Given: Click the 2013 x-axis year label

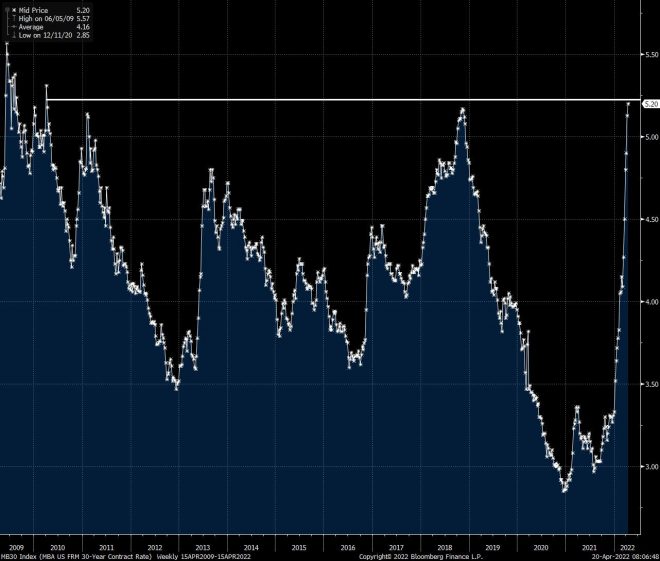Looking at the screenshot, I should (202, 548).
